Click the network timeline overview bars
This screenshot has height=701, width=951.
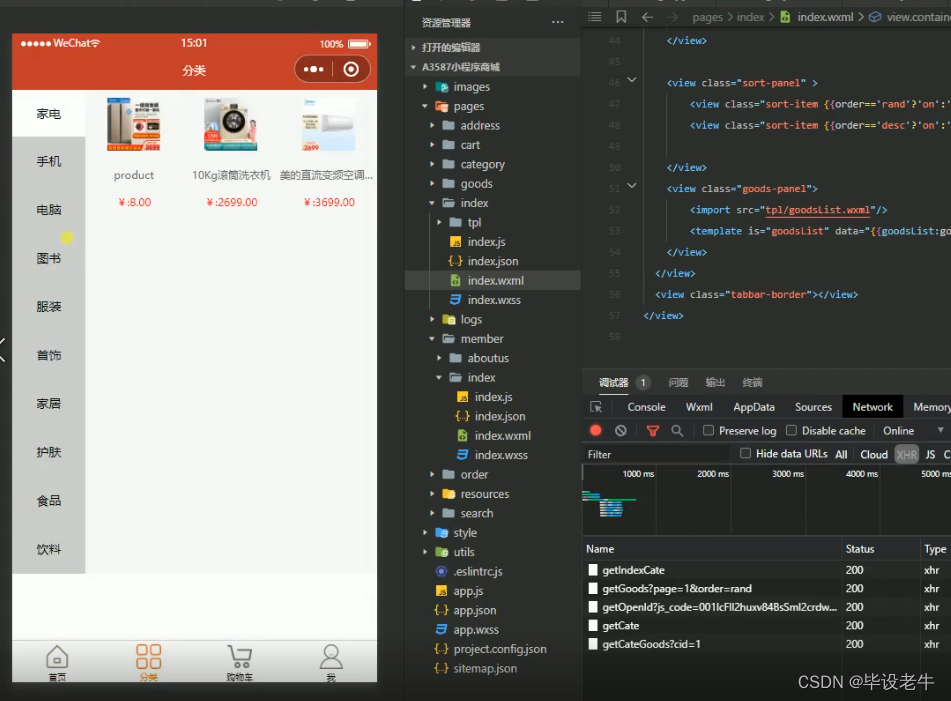point(611,505)
